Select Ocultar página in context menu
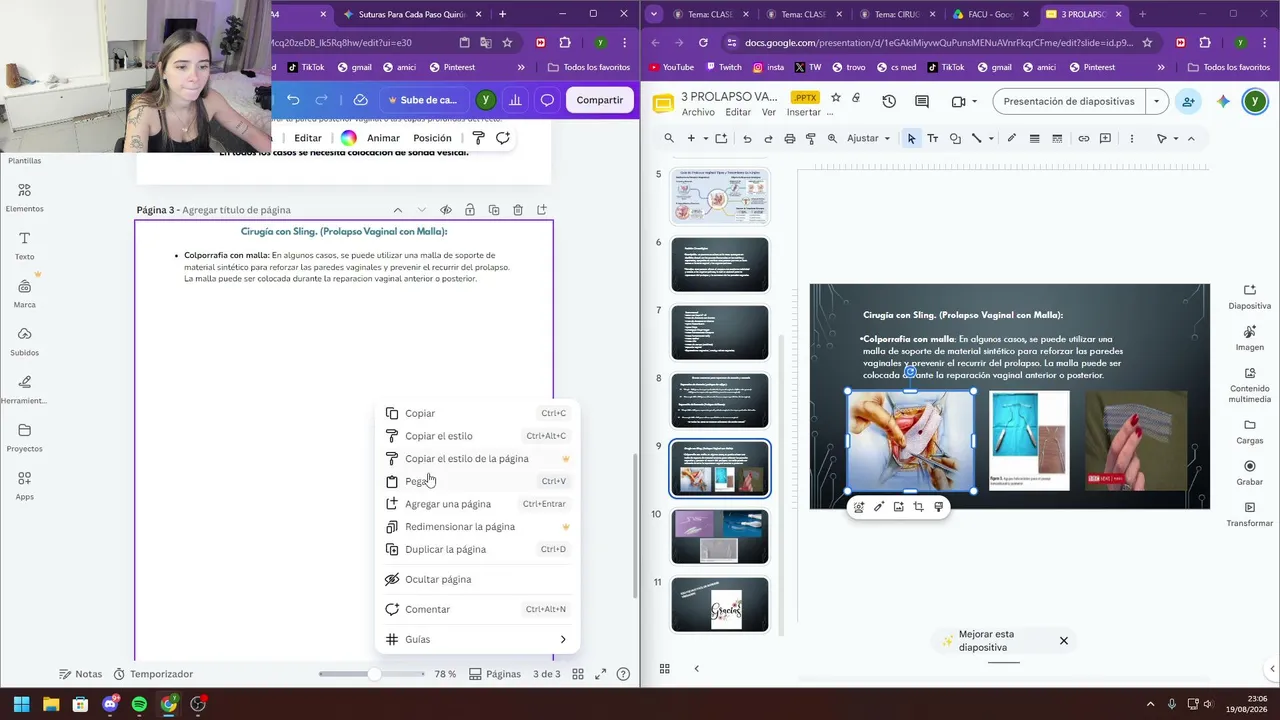The width and height of the screenshot is (1280, 720). click(x=477, y=579)
